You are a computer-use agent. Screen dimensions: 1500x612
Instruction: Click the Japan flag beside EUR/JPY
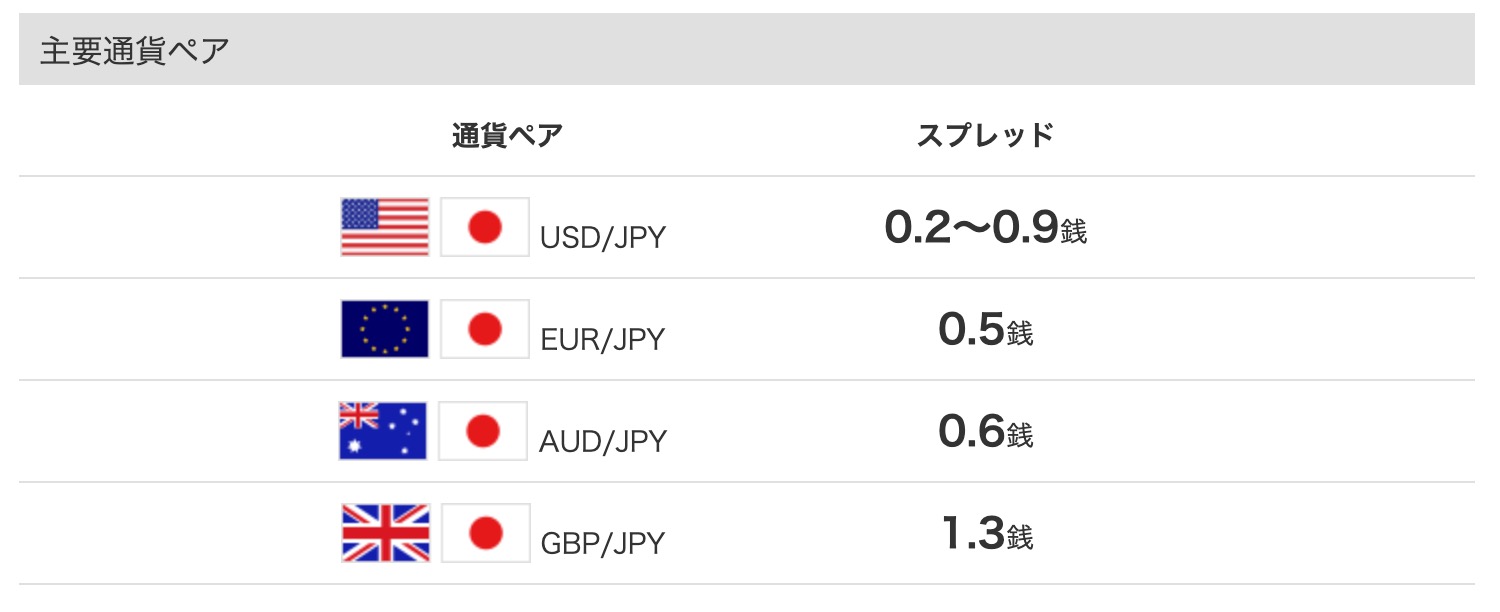tap(485, 329)
